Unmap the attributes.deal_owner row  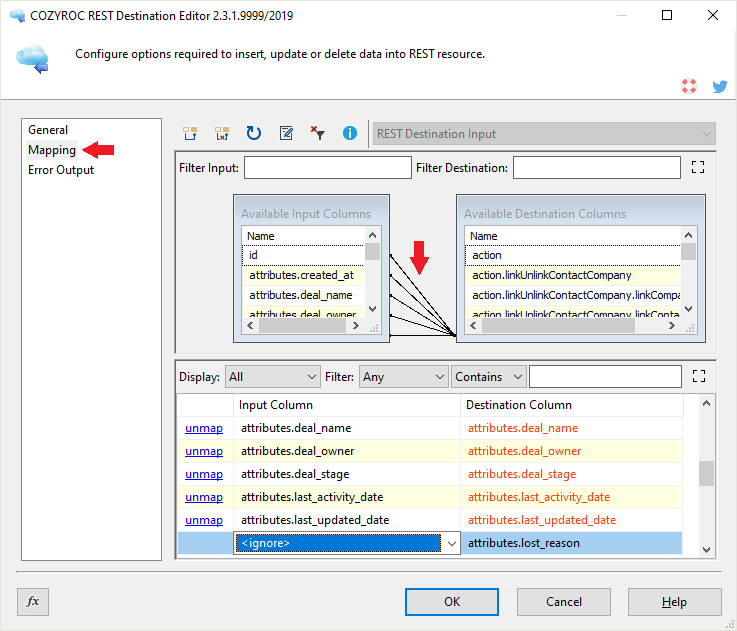pyautogui.click(x=204, y=451)
